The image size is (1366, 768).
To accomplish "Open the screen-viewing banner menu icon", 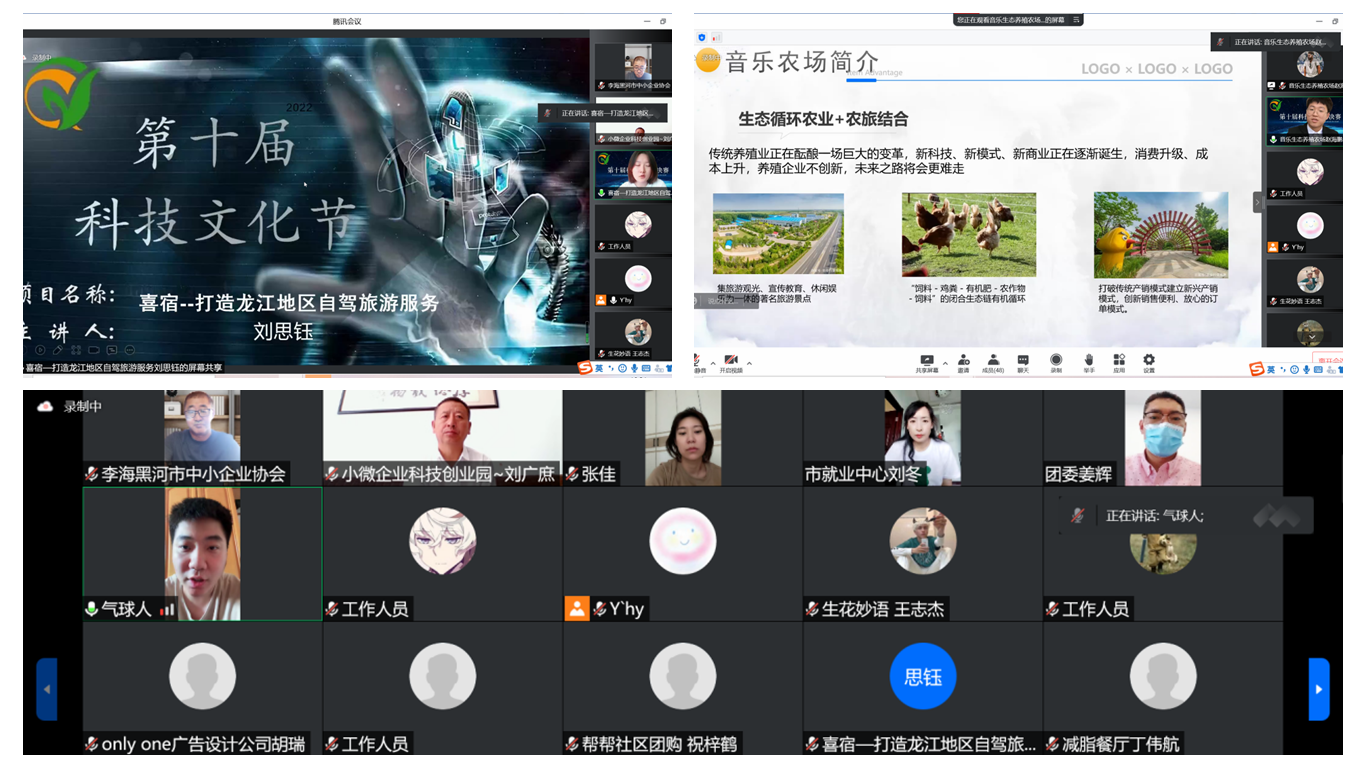I will [1076, 20].
